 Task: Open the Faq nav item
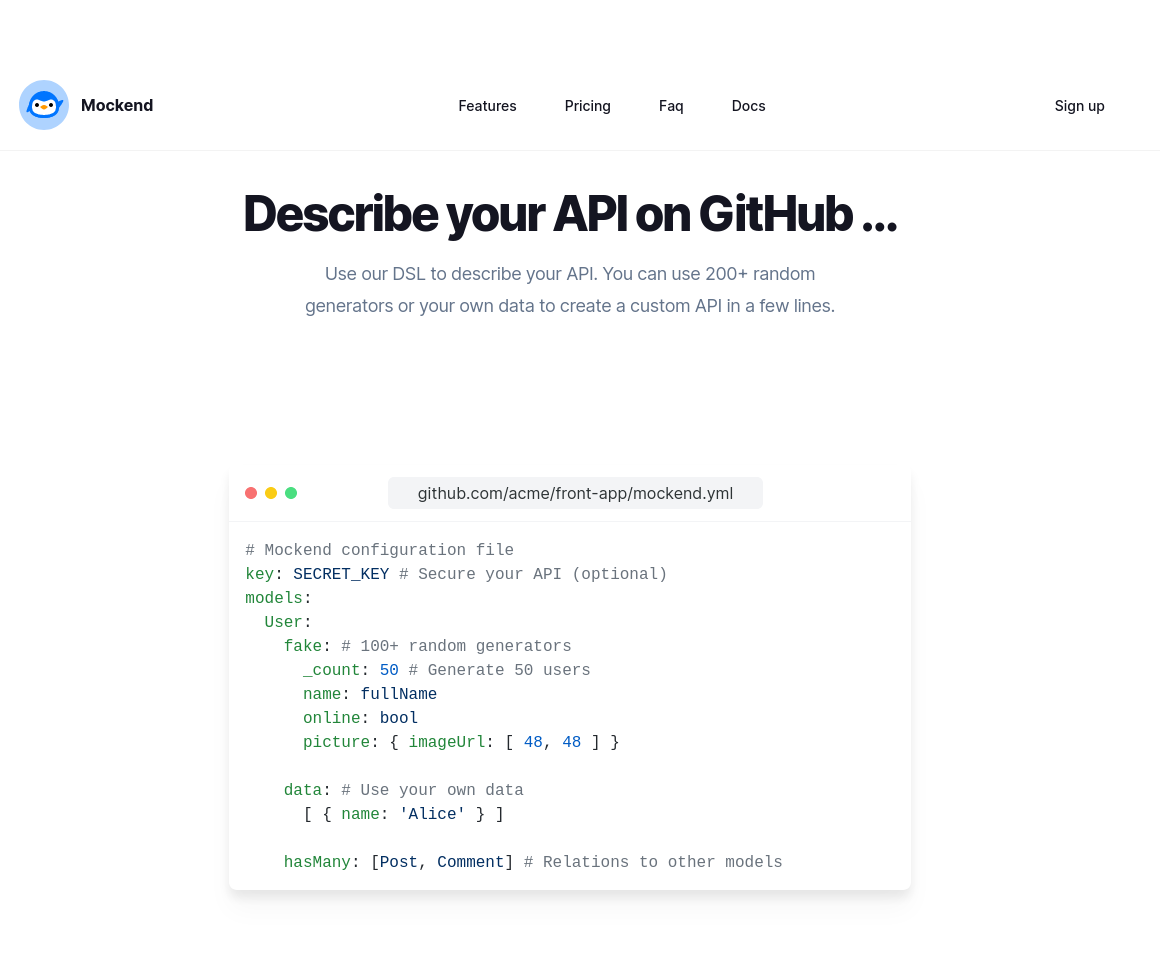click(x=671, y=106)
